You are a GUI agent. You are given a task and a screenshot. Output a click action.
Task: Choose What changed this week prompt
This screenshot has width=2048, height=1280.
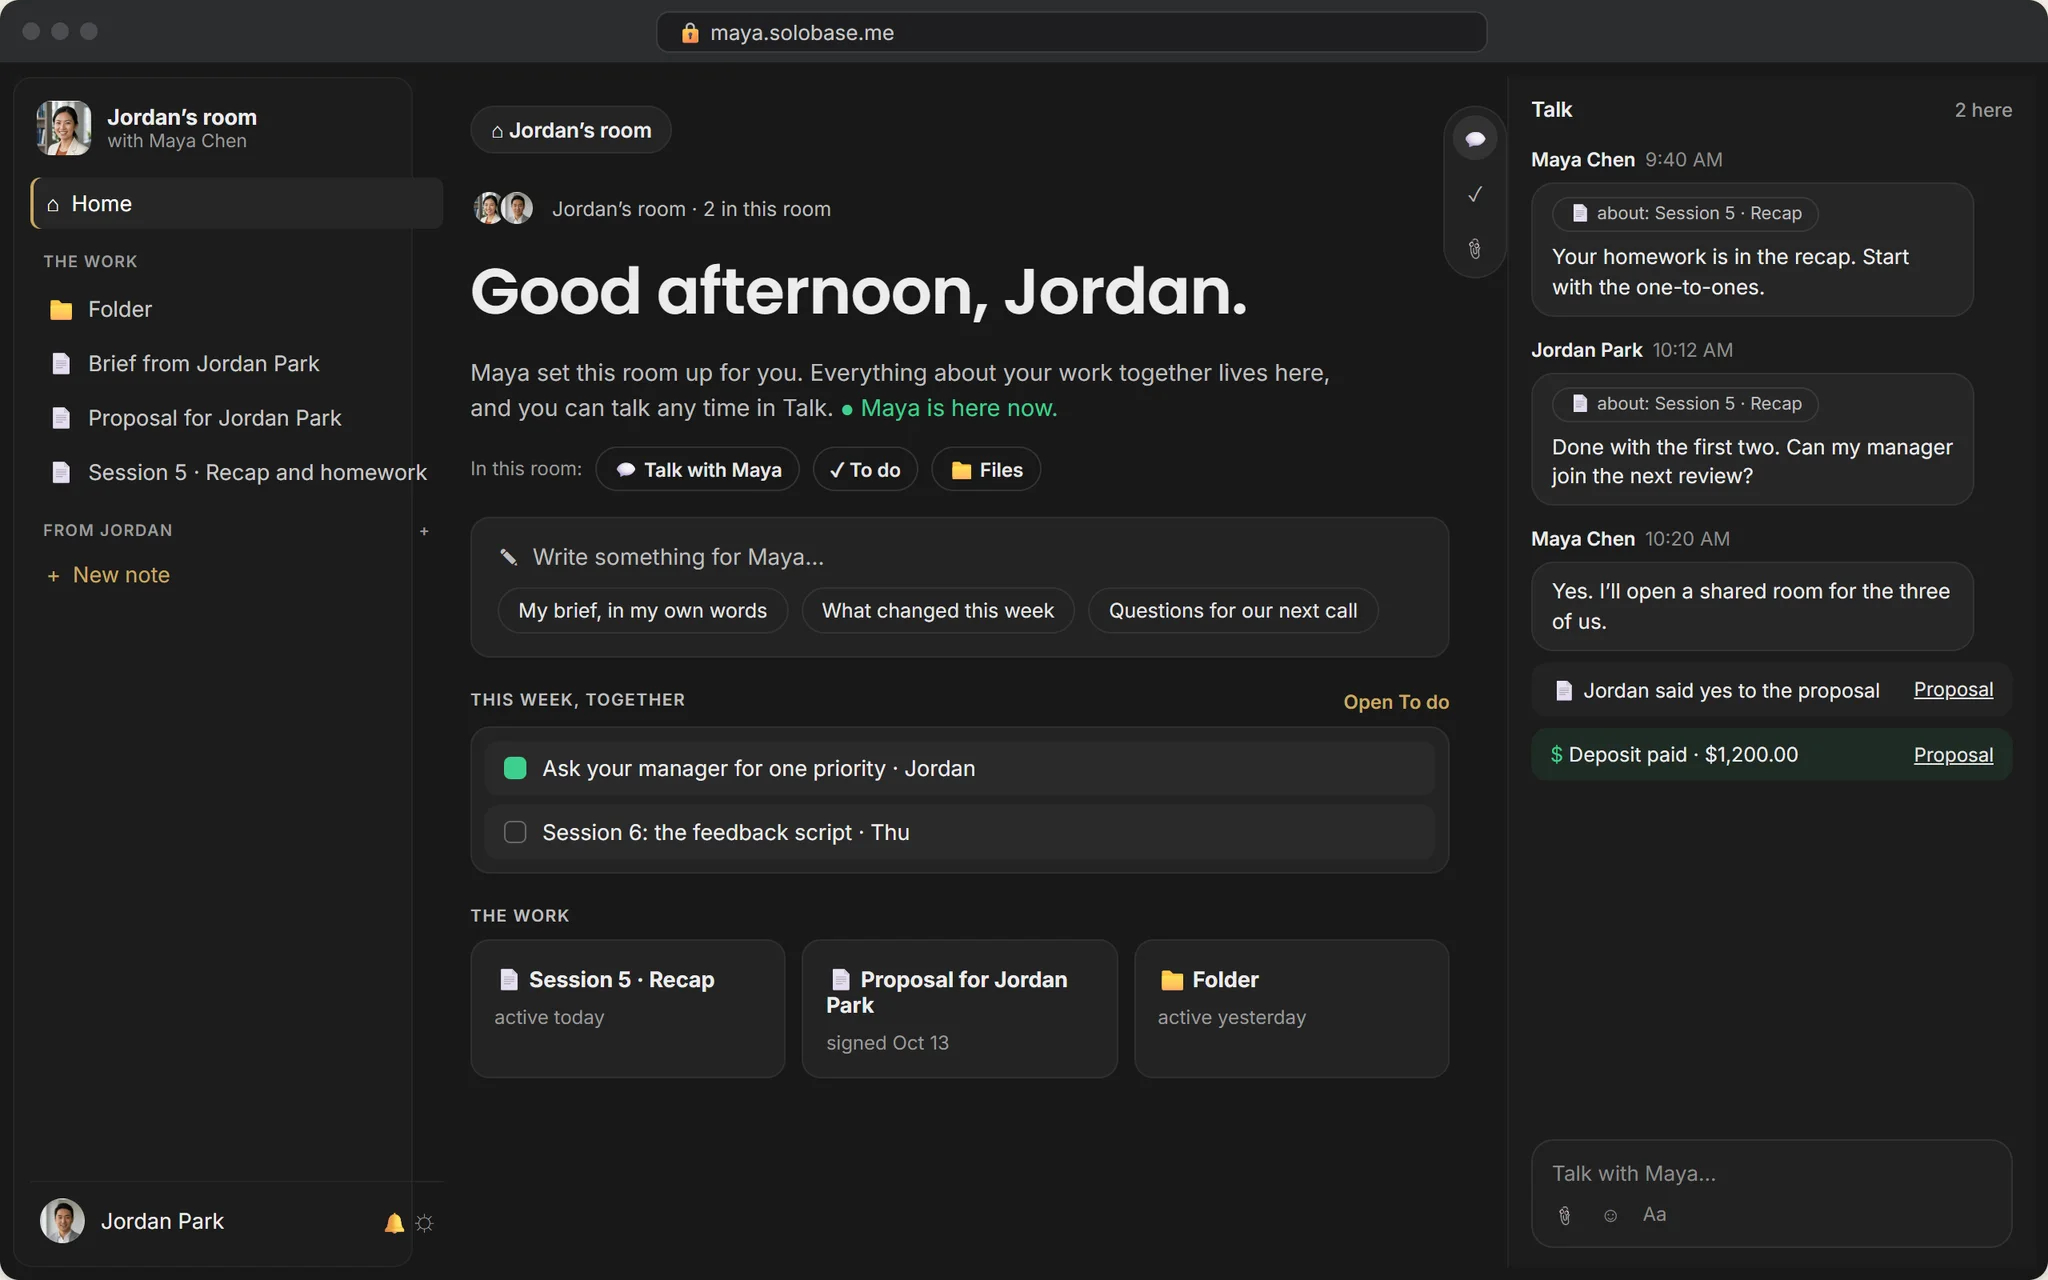point(938,611)
